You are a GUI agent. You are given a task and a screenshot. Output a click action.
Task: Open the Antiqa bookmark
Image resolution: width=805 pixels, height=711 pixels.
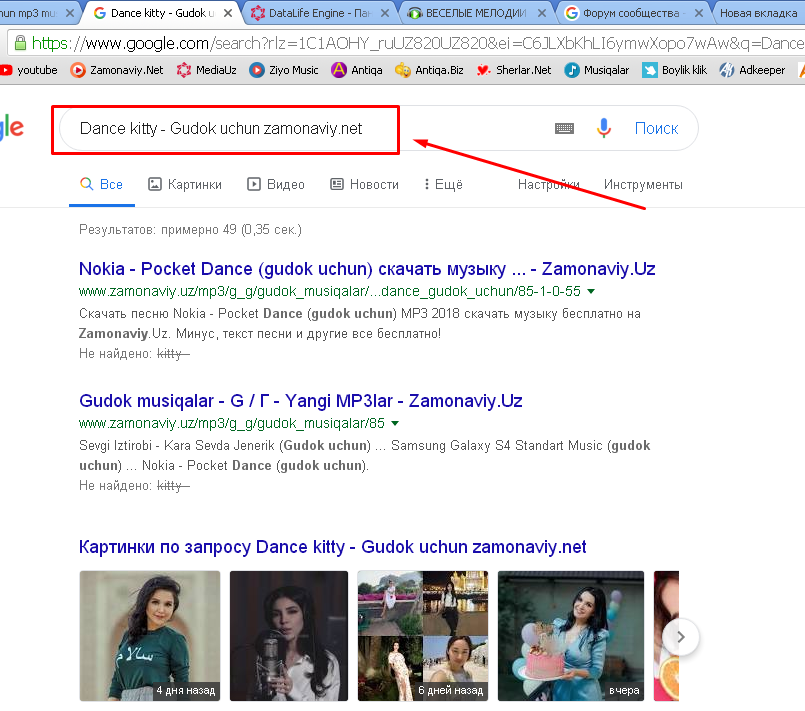point(357,70)
